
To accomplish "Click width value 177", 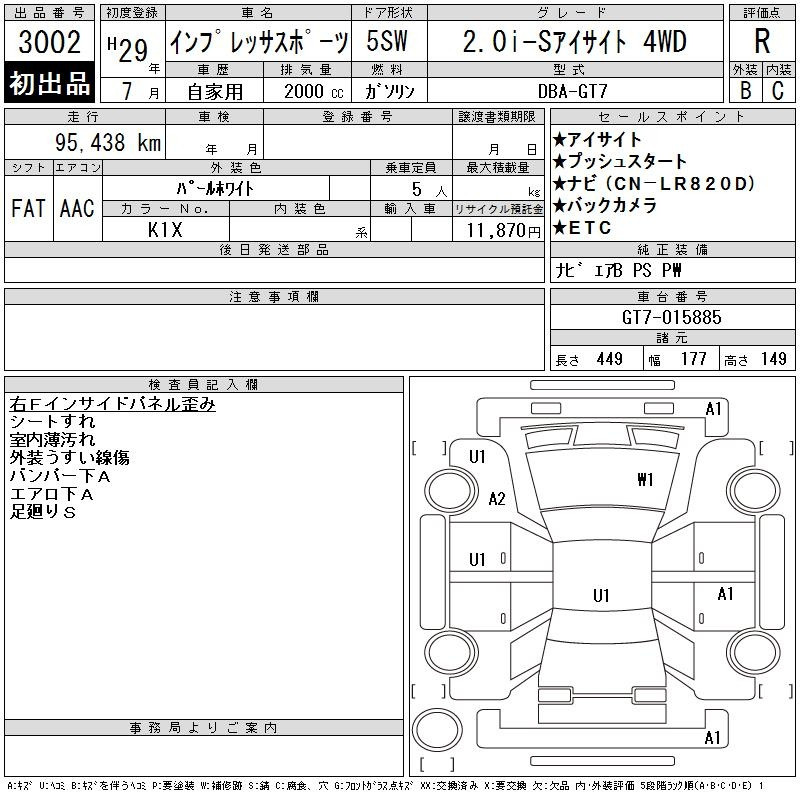I will [x=693, y=359].
